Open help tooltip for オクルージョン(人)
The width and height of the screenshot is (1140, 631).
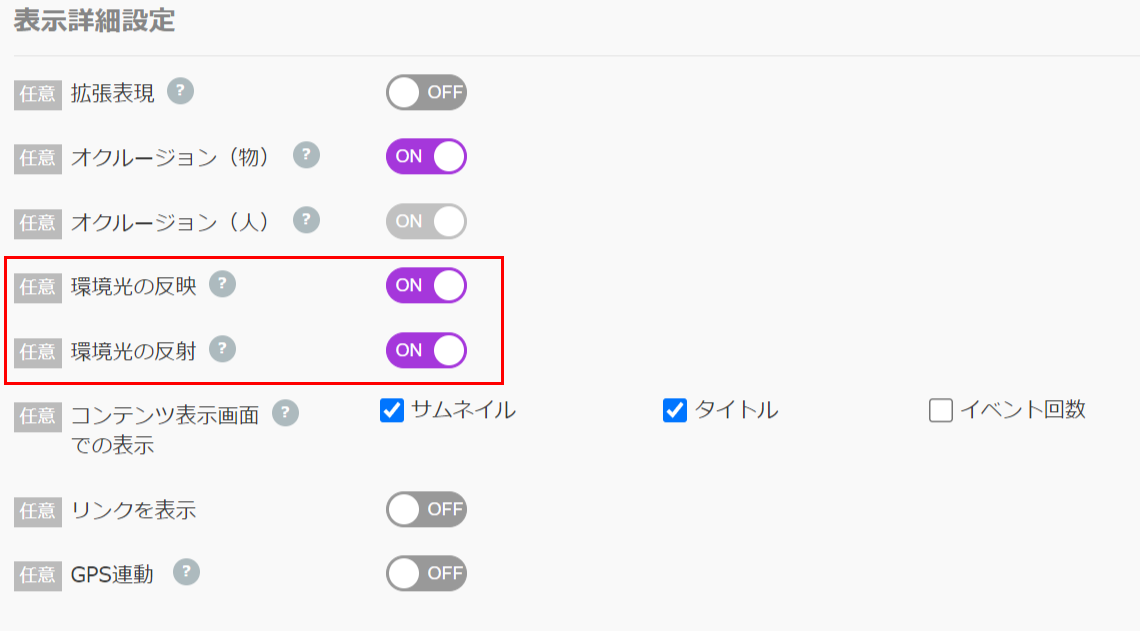click(306, 220)
